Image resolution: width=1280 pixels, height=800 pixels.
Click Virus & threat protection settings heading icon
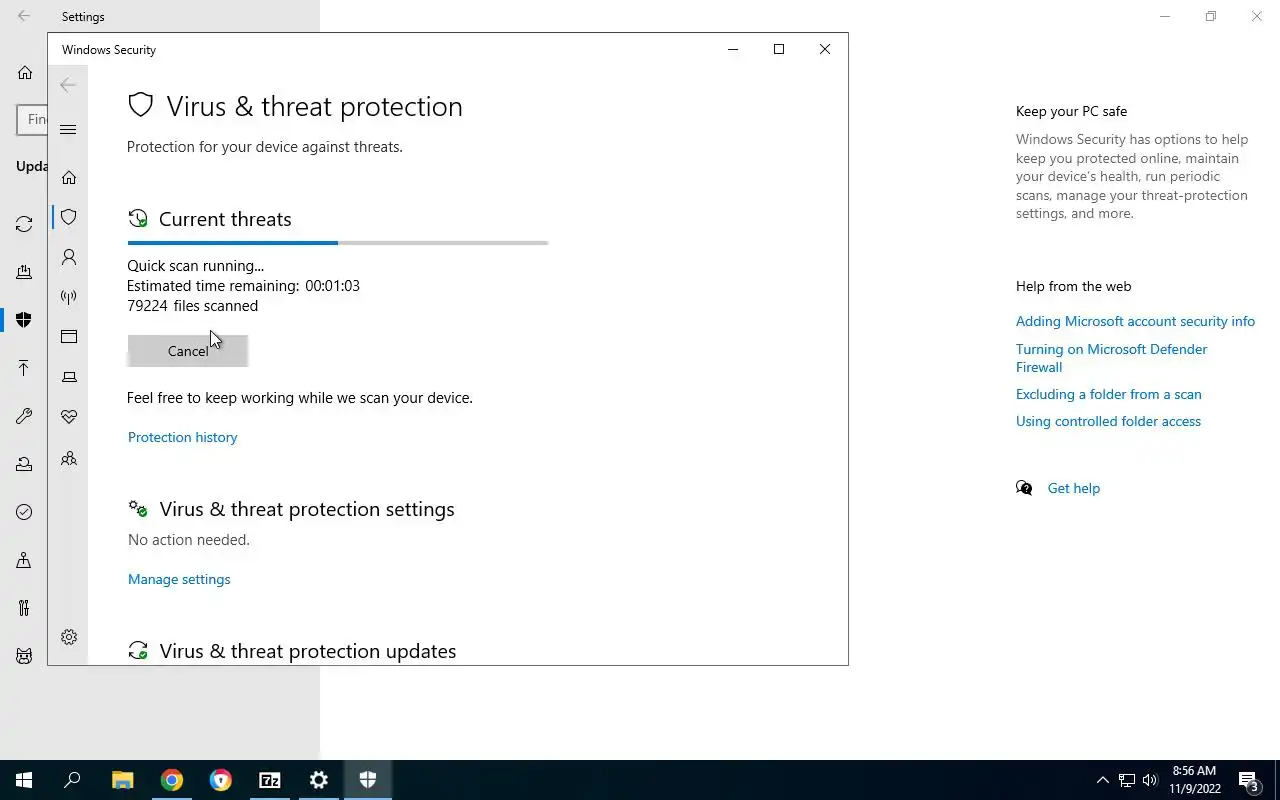coord(138,509)
